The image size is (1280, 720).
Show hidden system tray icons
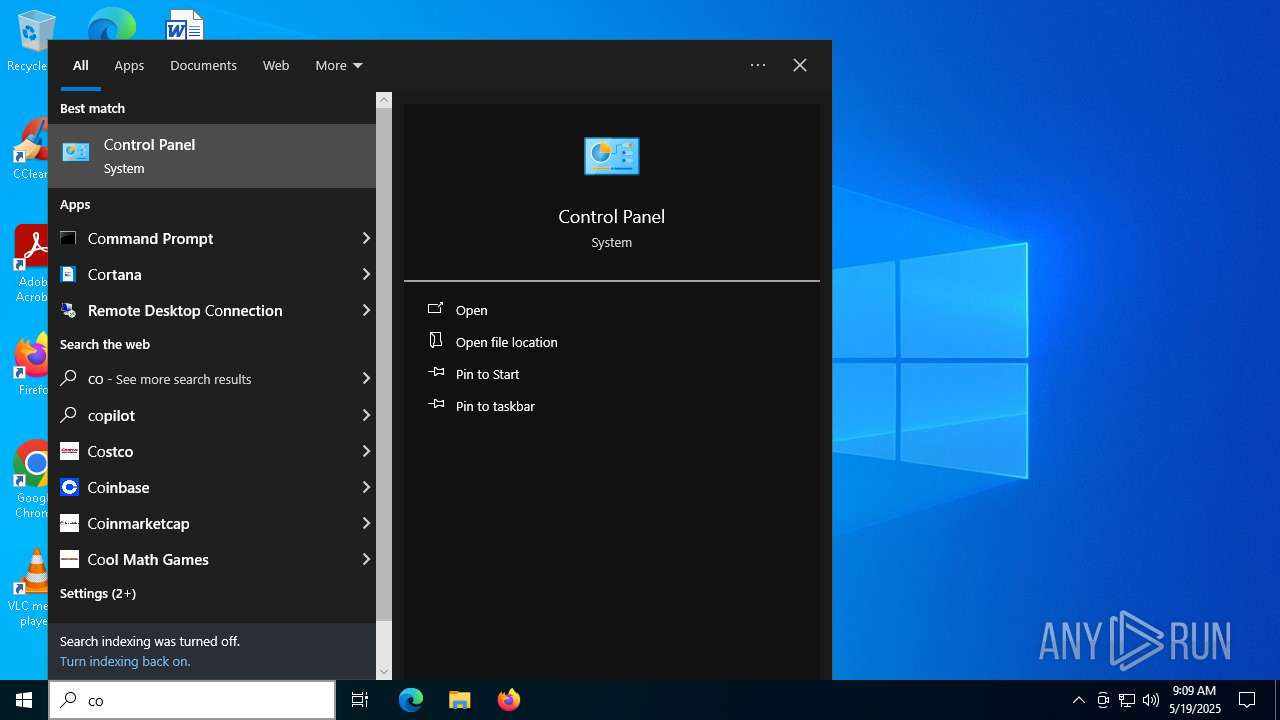pyautogui.click(x=1078, y=700)
